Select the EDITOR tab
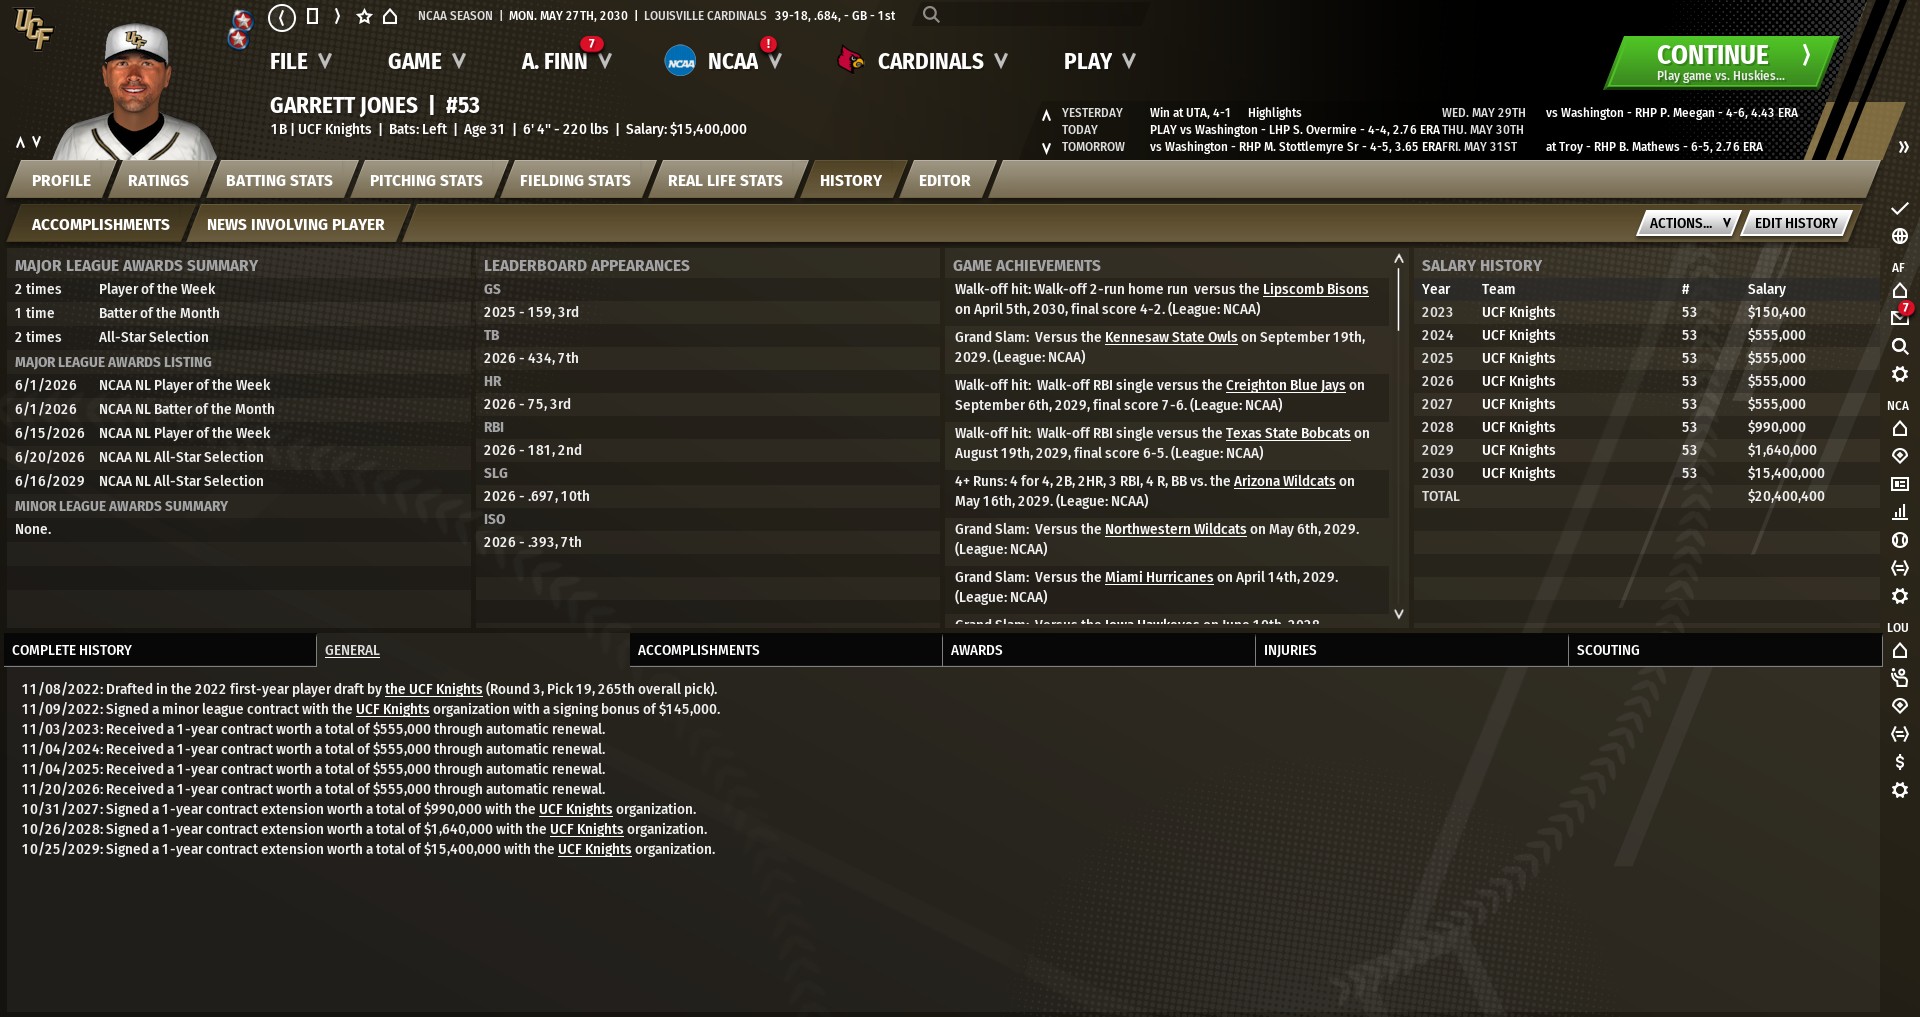 945,180
